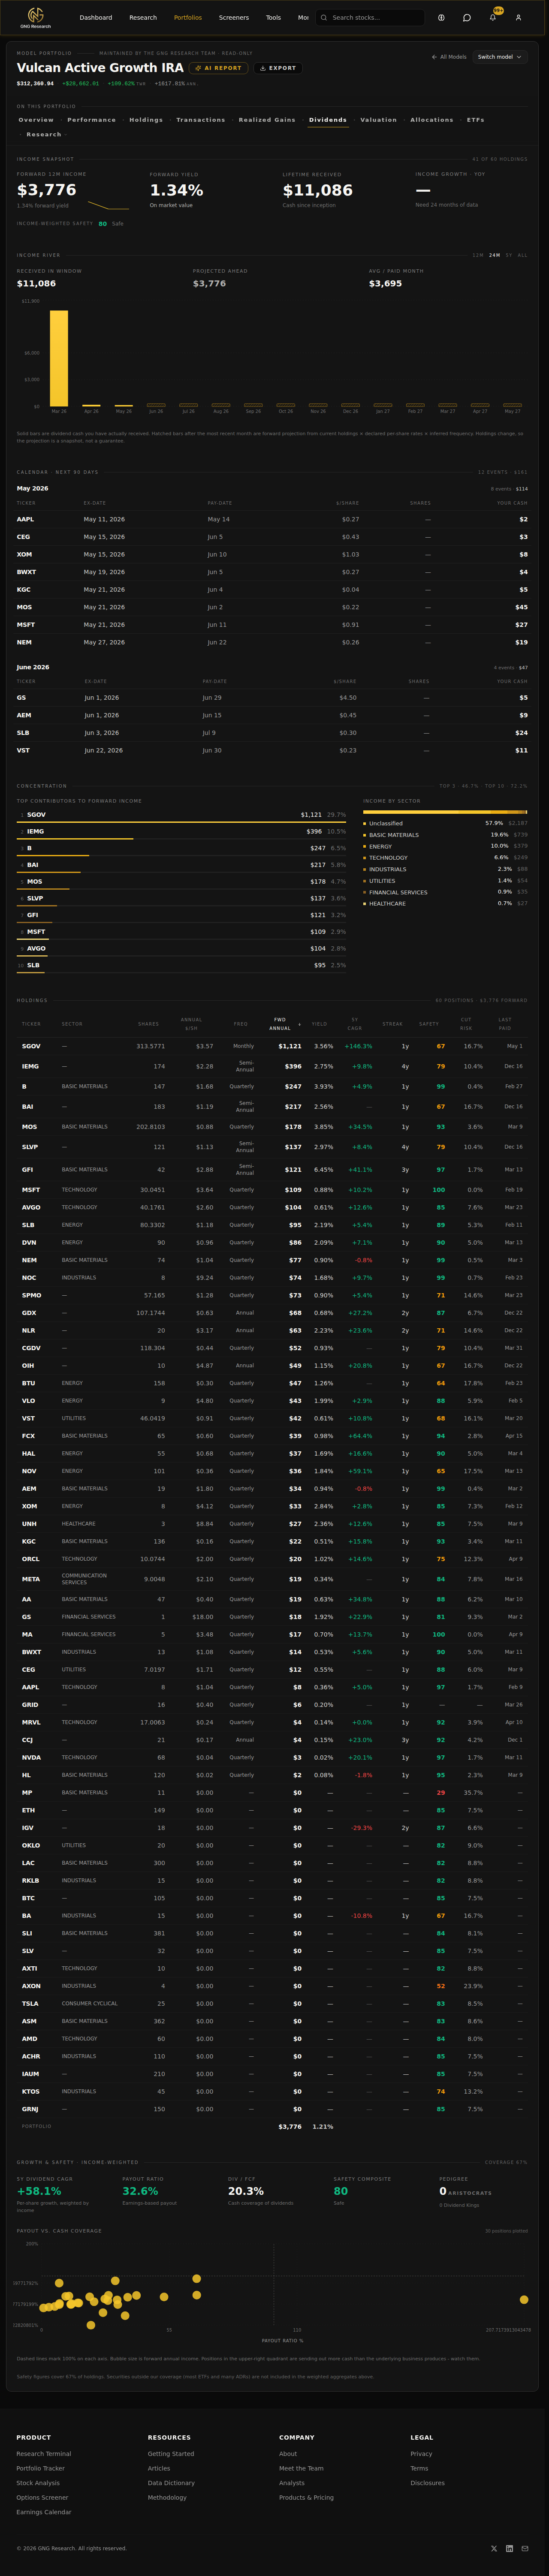The width and height of the screenshot is (549, 2576).
Task: Switch to the Realized Gains tab
Action: [267, 120]
